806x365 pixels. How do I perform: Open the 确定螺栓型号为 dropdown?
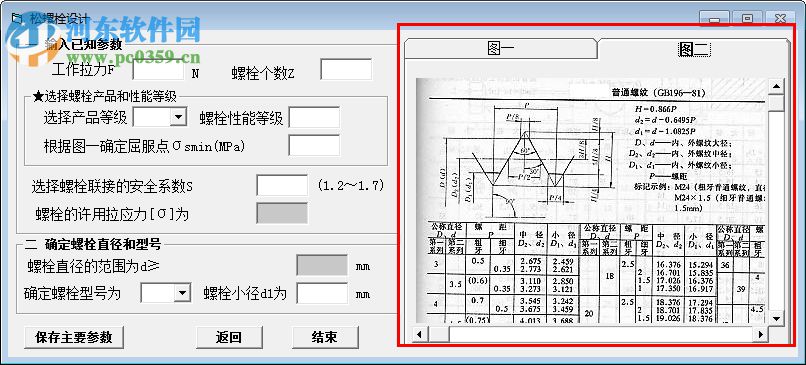[182, 293]
